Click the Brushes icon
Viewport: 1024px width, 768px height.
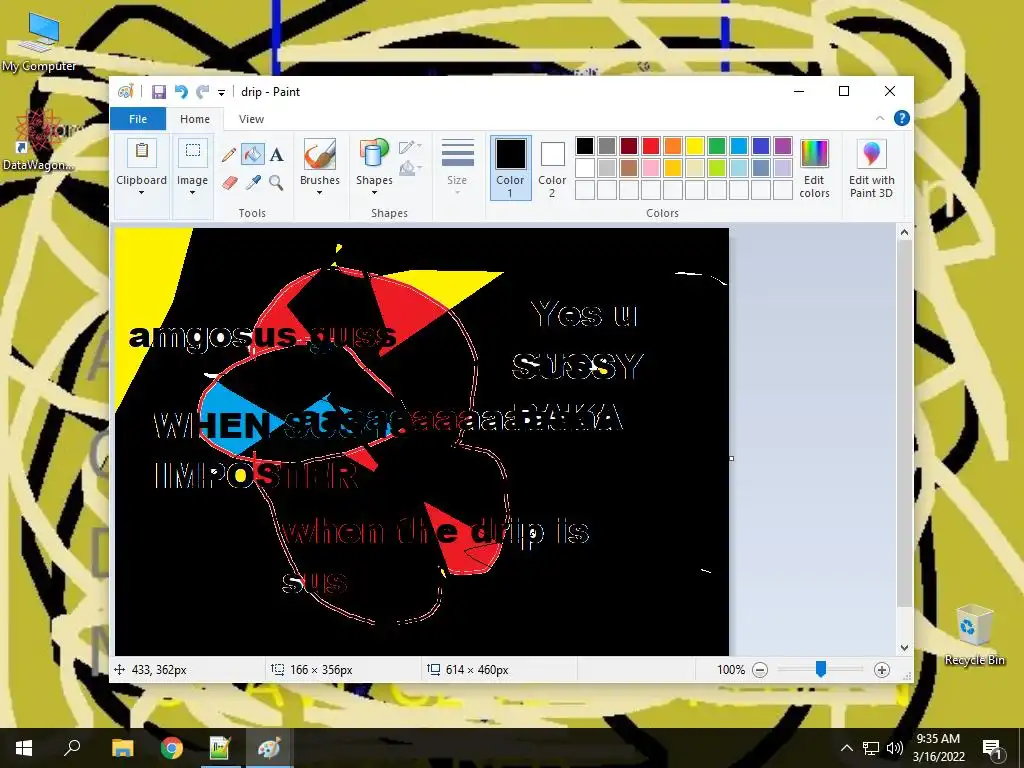[x=320, y=155]
